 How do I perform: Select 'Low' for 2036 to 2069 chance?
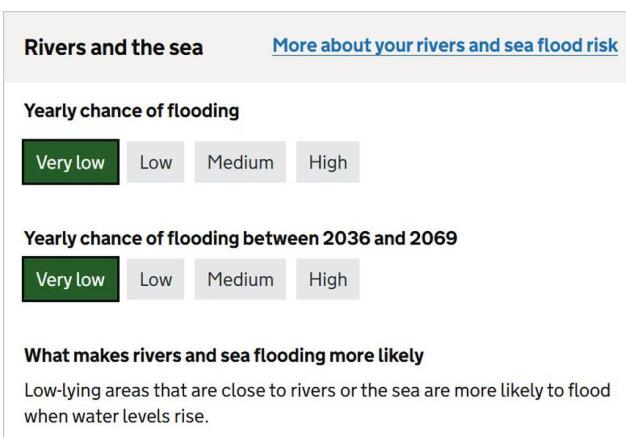point(155,279)
